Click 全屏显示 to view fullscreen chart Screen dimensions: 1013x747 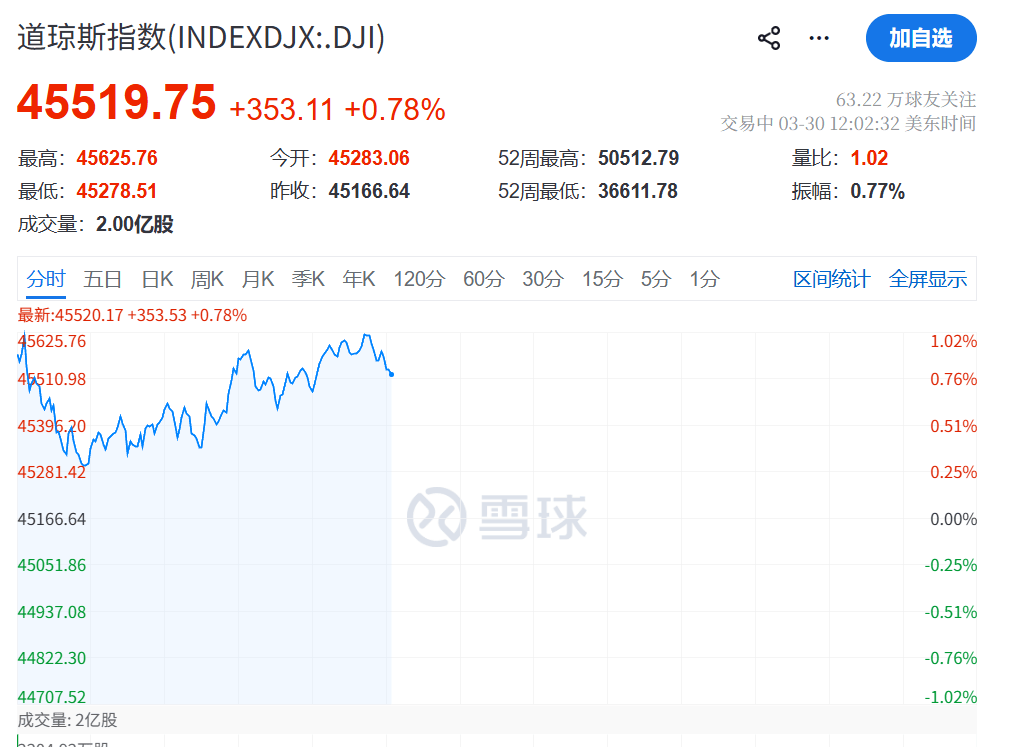pos(927,280)
